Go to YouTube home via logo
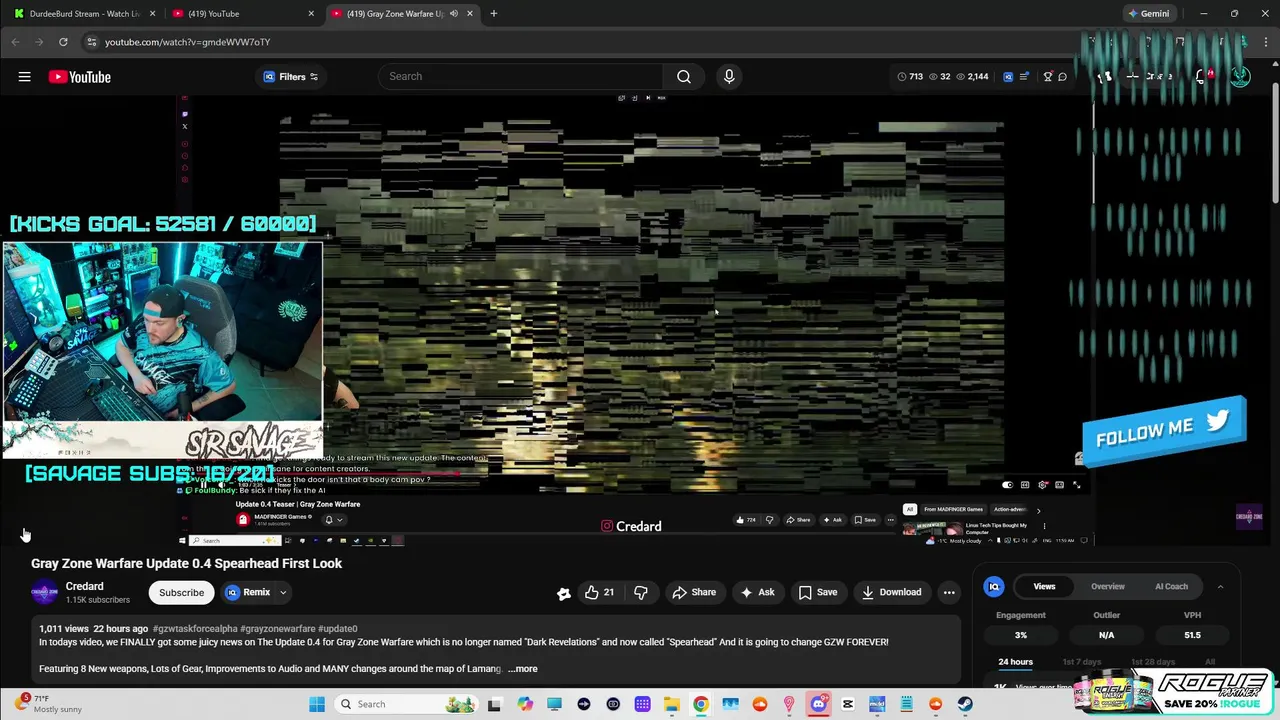 [x=79, y=77]
